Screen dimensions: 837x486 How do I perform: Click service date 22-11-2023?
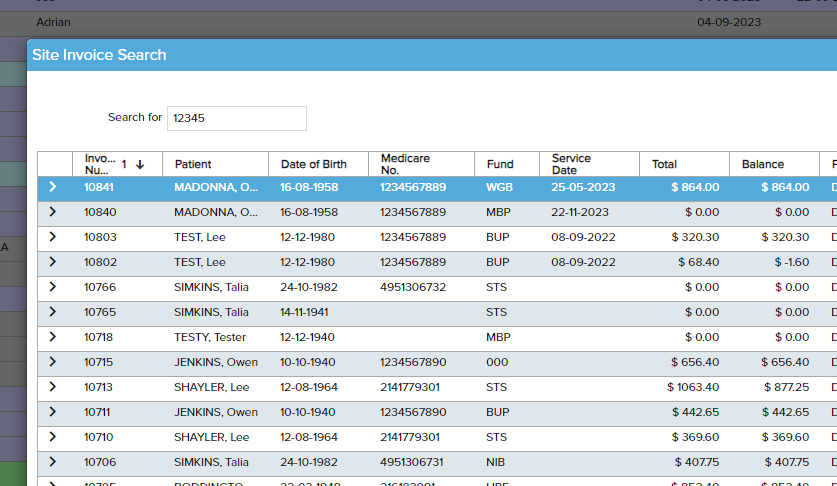(x=580, y=212)
